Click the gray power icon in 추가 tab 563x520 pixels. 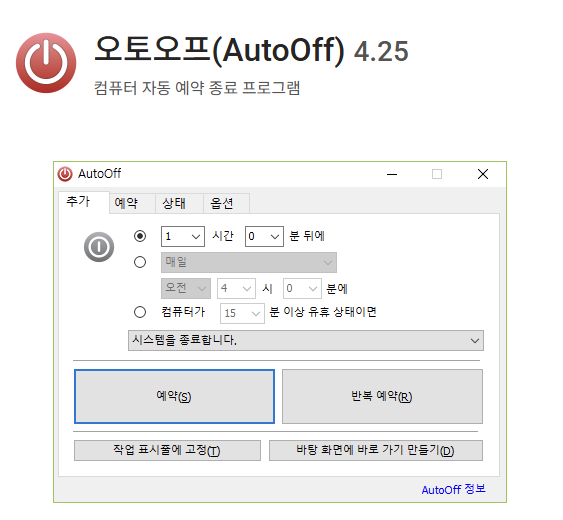point(99,247)
